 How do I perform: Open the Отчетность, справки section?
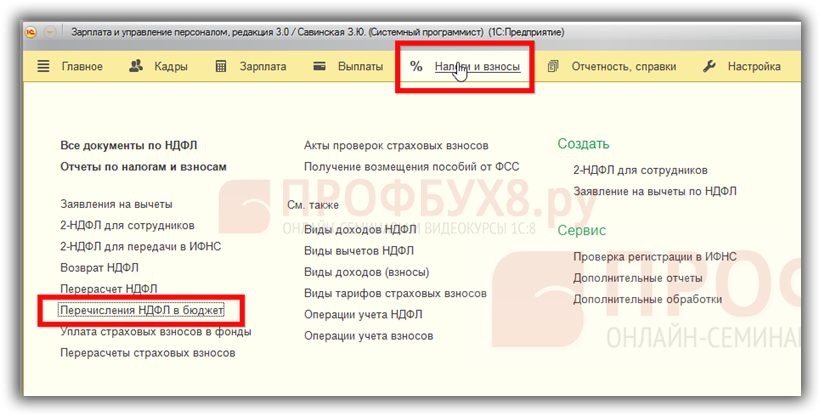624,66
